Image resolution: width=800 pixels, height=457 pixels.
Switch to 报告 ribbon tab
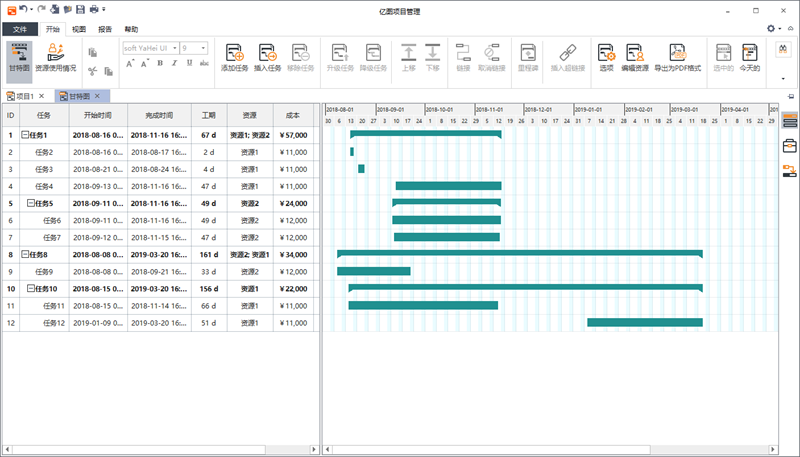click(x=105, y=29)
